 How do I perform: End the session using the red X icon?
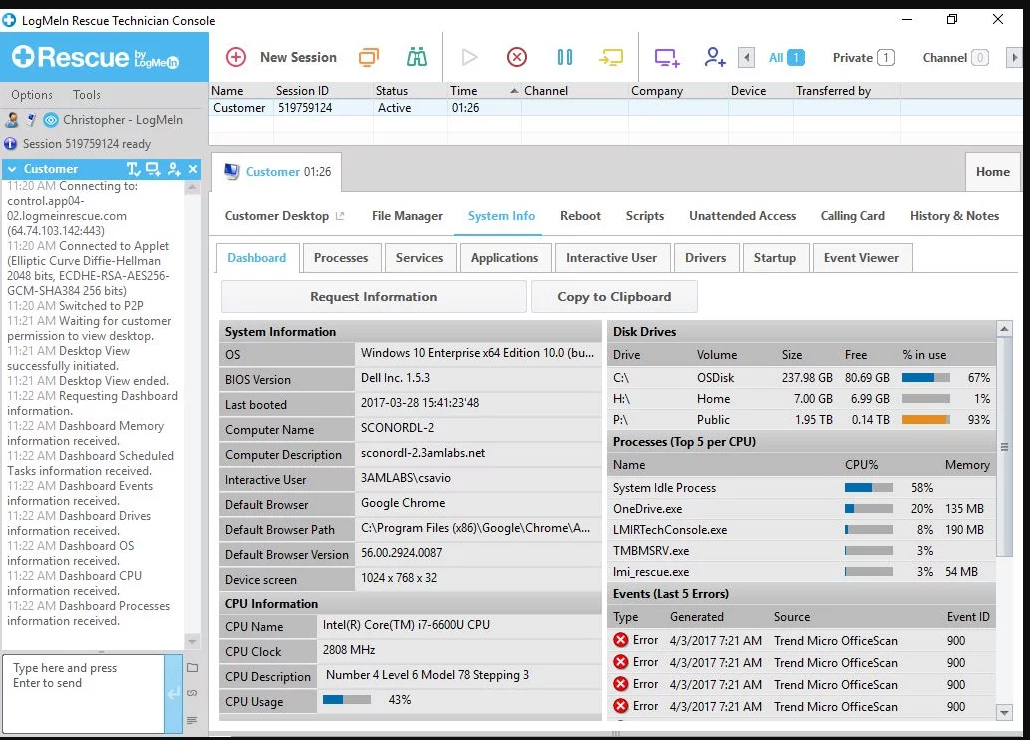click(516, 57)
